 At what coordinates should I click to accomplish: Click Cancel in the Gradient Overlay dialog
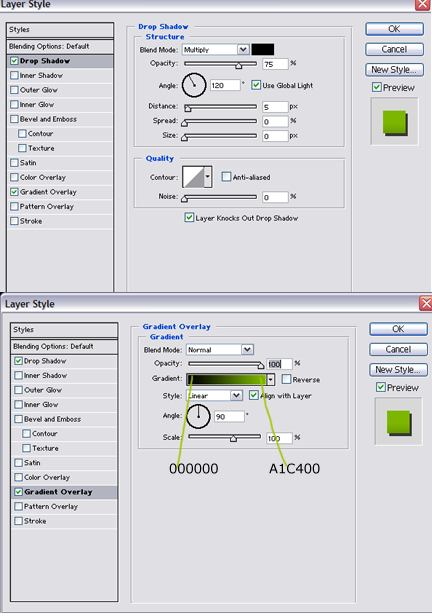(398, 350)
